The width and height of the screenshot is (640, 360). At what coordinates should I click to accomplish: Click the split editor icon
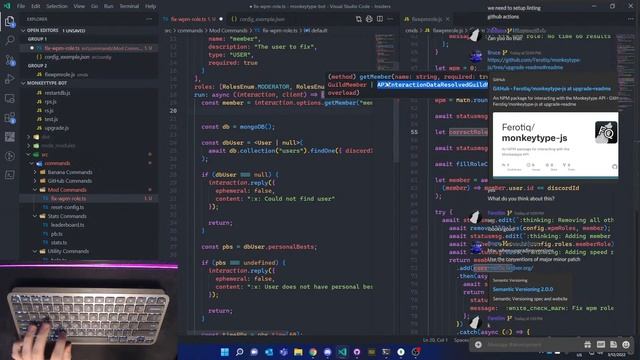click(x=380, y=19)
